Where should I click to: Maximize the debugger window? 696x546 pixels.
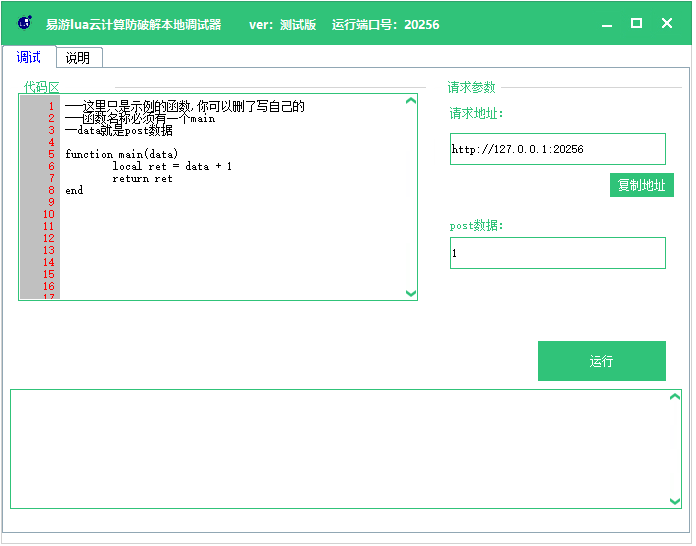point(639,23)
